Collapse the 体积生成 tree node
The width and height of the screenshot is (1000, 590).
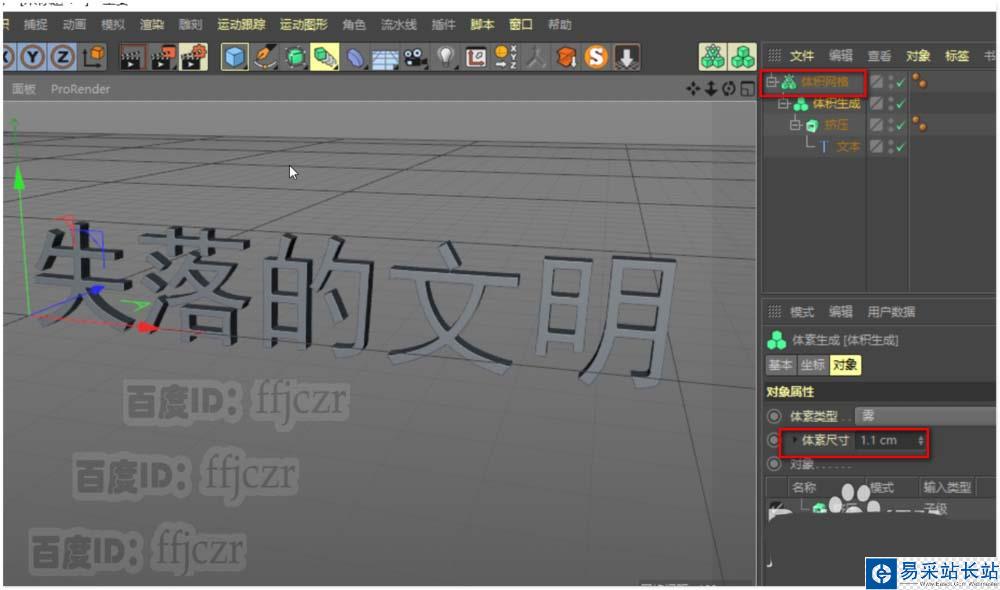point(784,103)
